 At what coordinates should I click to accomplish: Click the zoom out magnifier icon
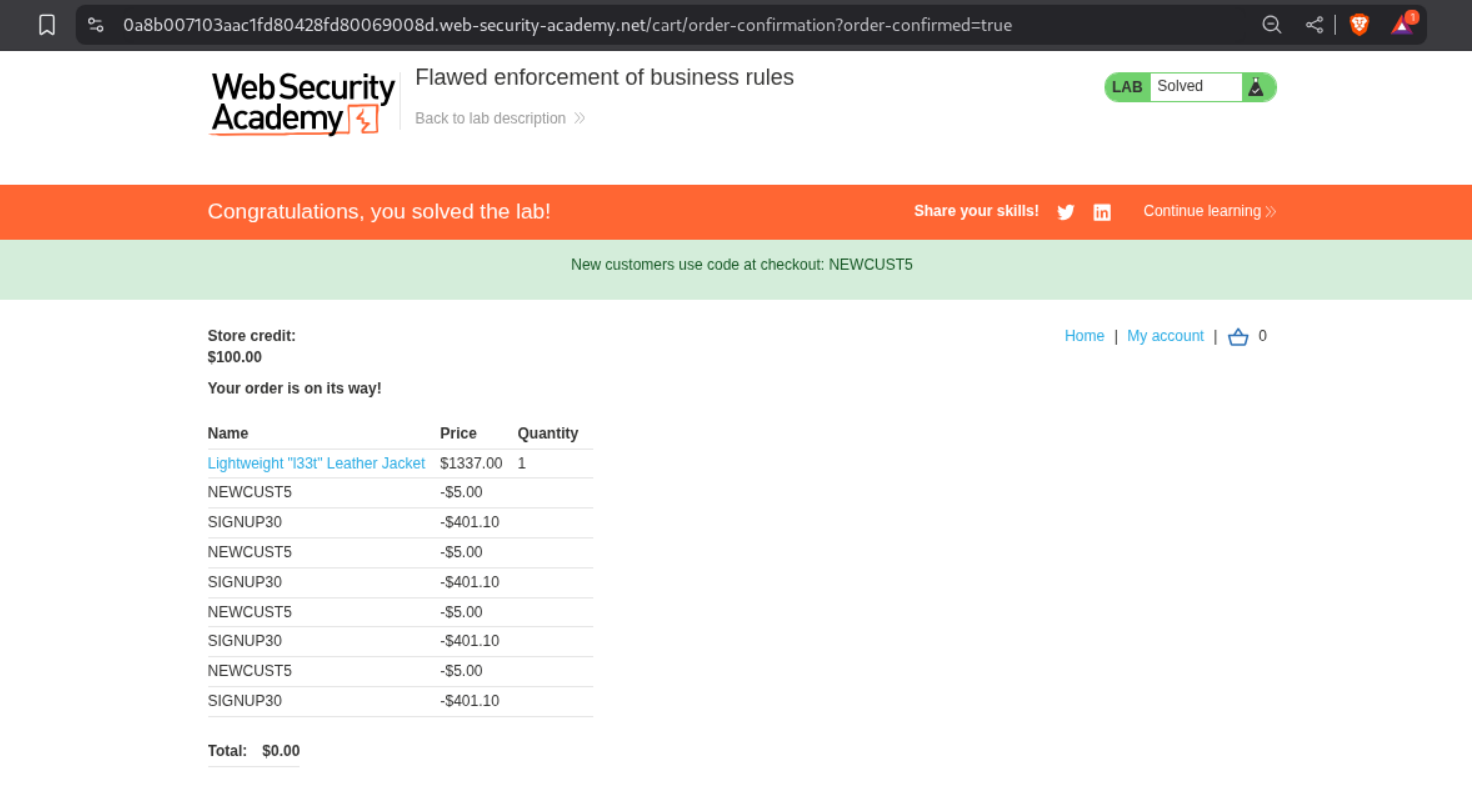tap(1271, 25)
